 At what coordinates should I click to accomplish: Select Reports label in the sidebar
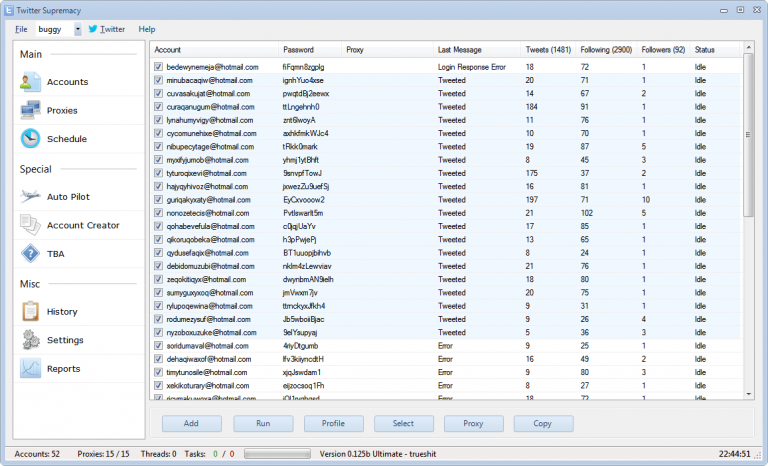pos(63,368)
